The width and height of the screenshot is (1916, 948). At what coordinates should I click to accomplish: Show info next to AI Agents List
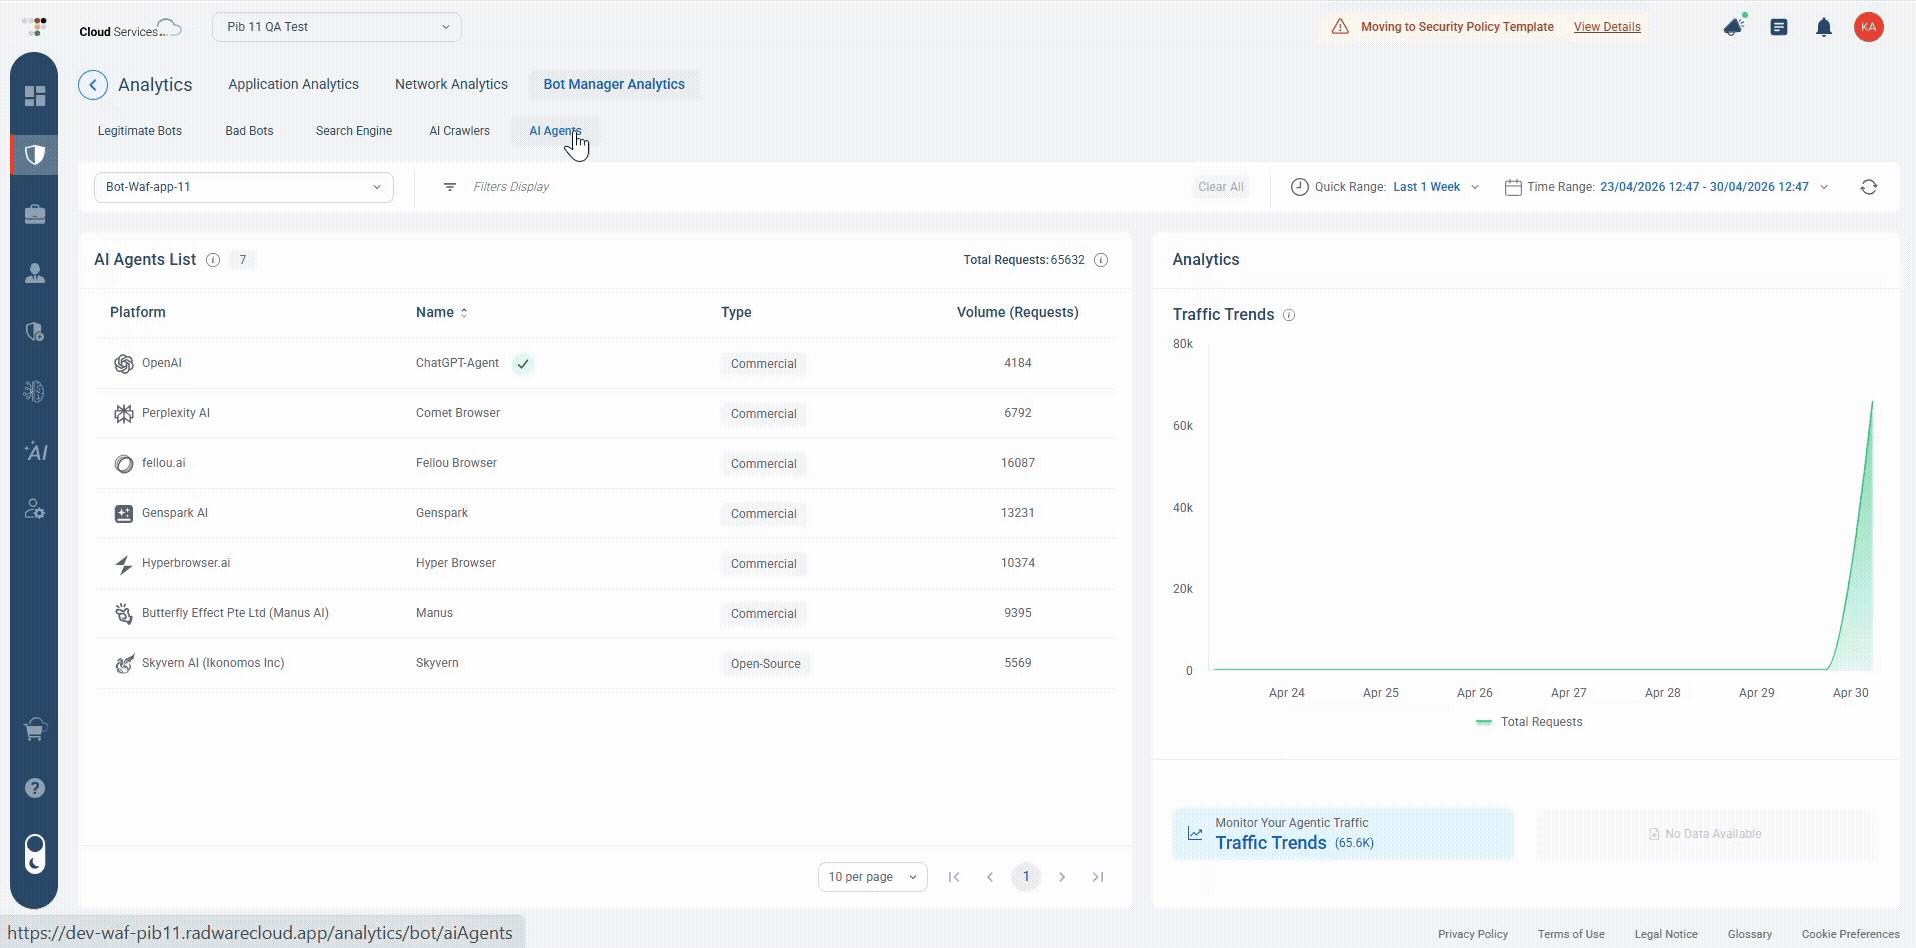(213, 260)
